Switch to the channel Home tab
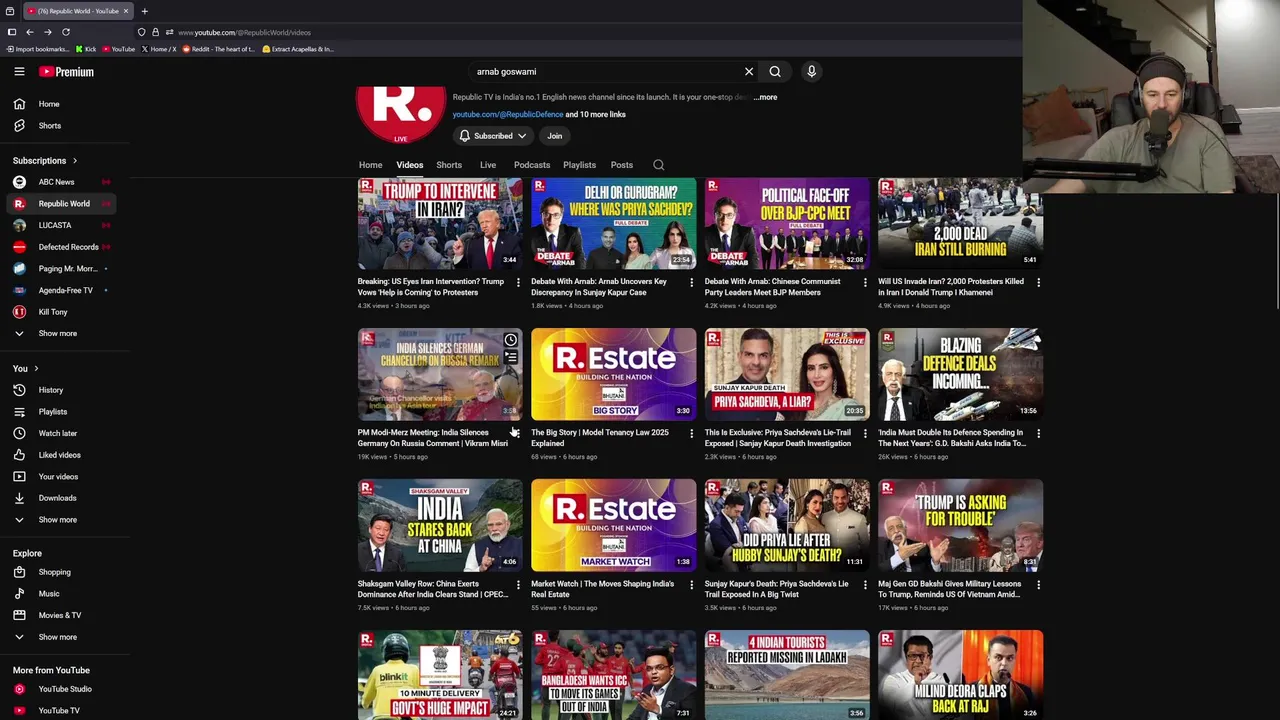 pyautogui.click(x=370, y=165)
